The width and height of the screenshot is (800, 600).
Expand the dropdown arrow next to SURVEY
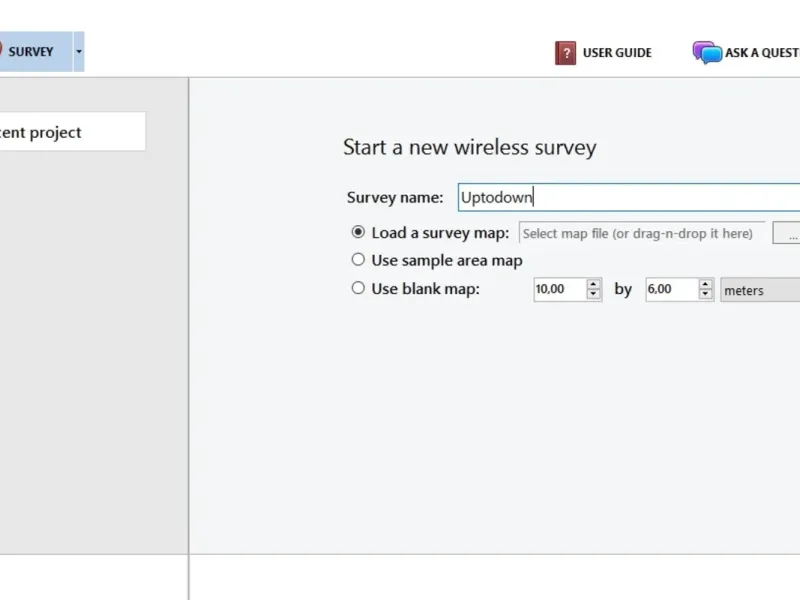click(79, 51)
